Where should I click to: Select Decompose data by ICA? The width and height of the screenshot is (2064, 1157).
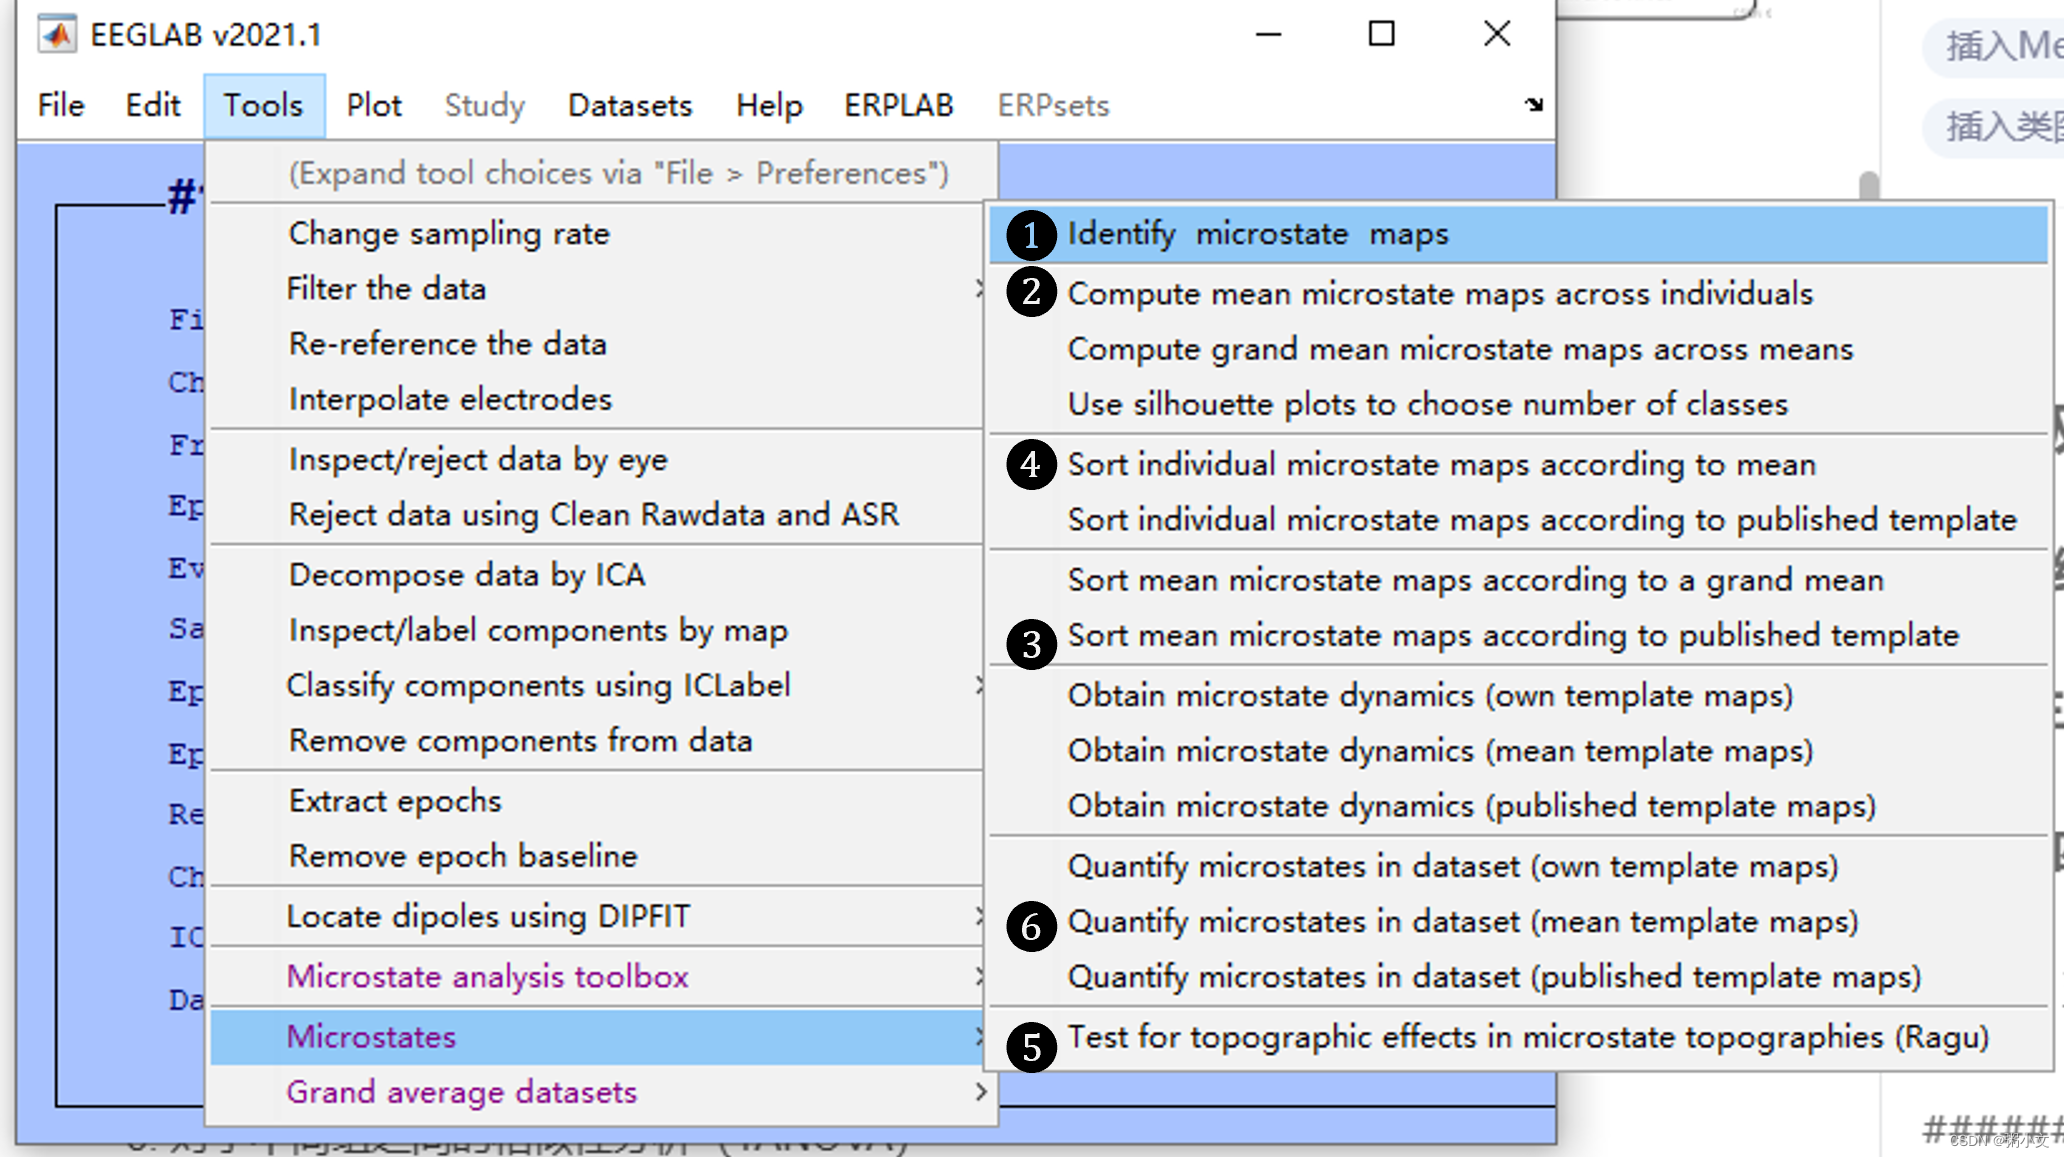(598, 575)
